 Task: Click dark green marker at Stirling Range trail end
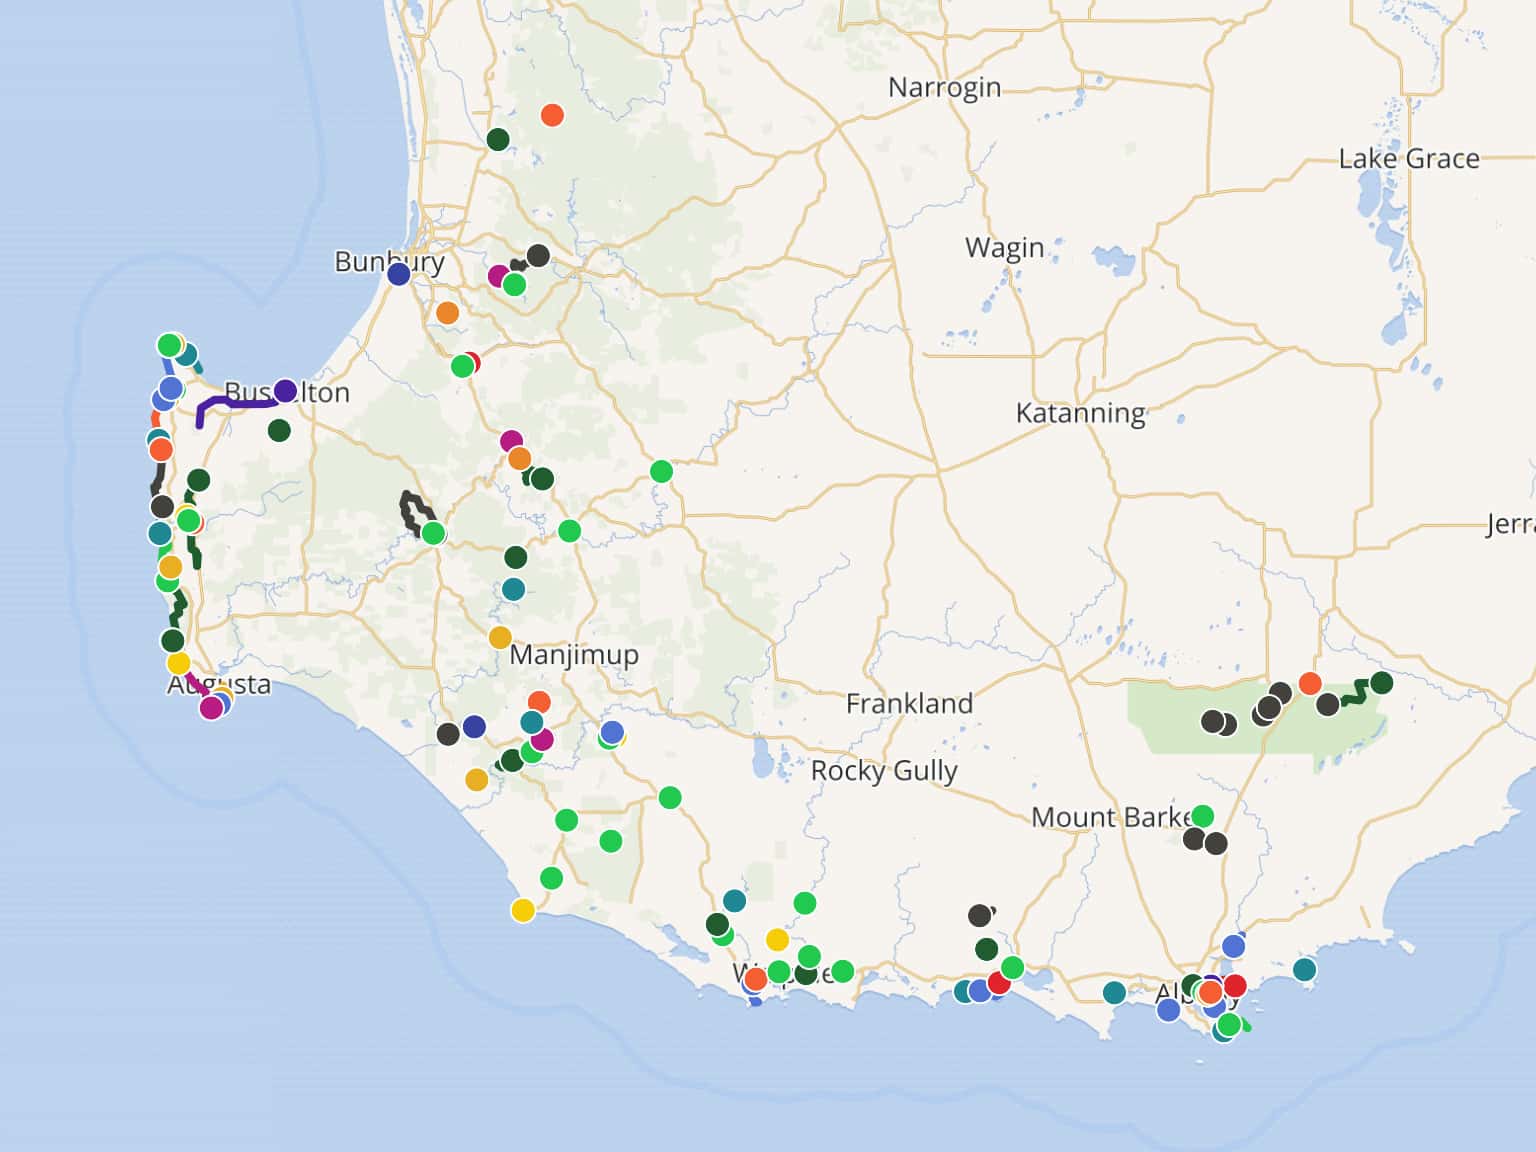pyautogui.click(x=1381, y=683)
